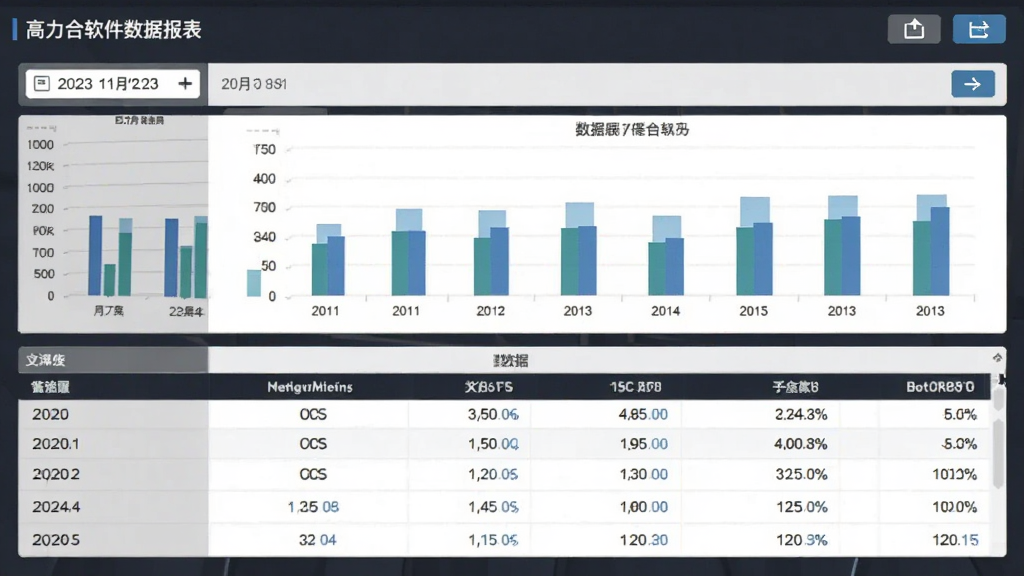Click the NetigmMieins column header
Viewport: 1024px width, 576px height.
coord(310,387)
